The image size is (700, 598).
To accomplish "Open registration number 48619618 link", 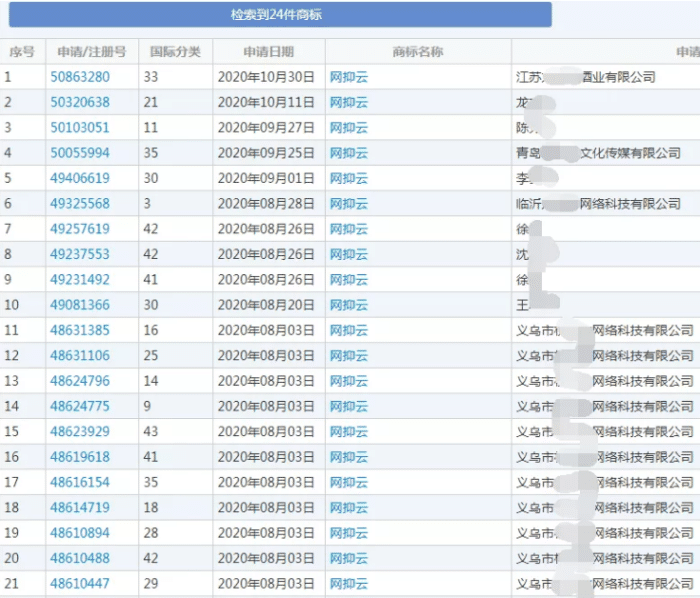I will [80, 457].
